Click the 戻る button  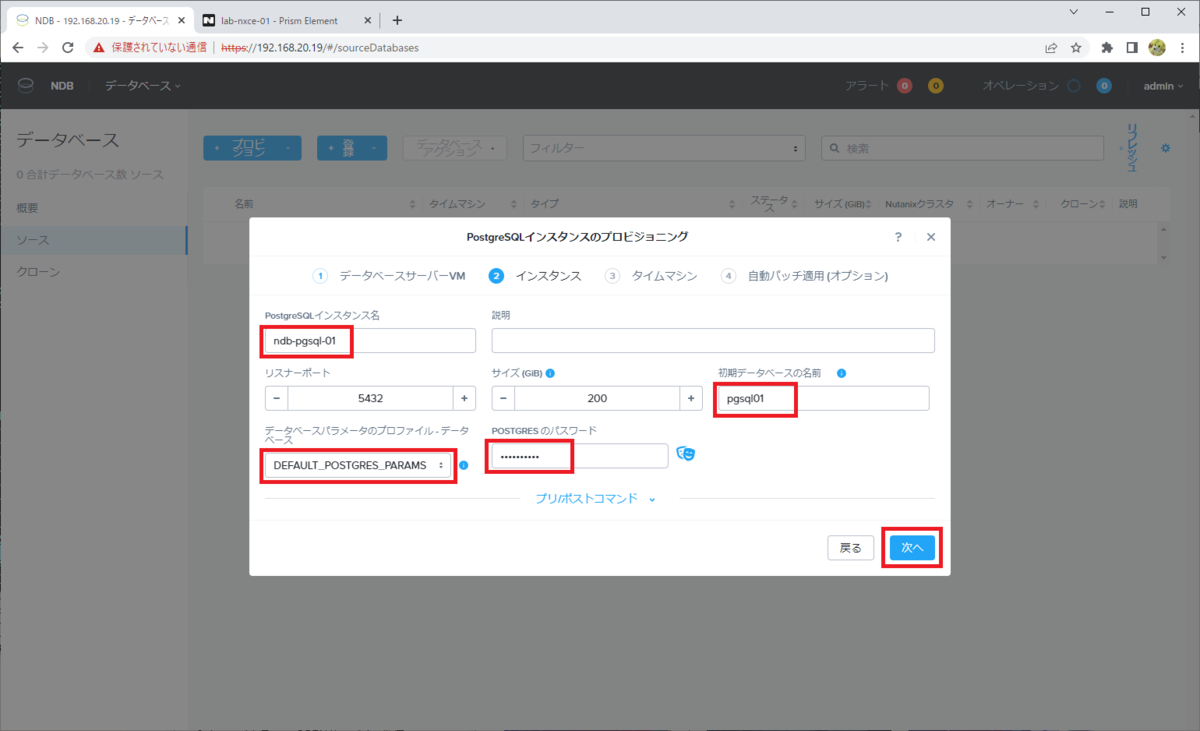coord(851,548)
